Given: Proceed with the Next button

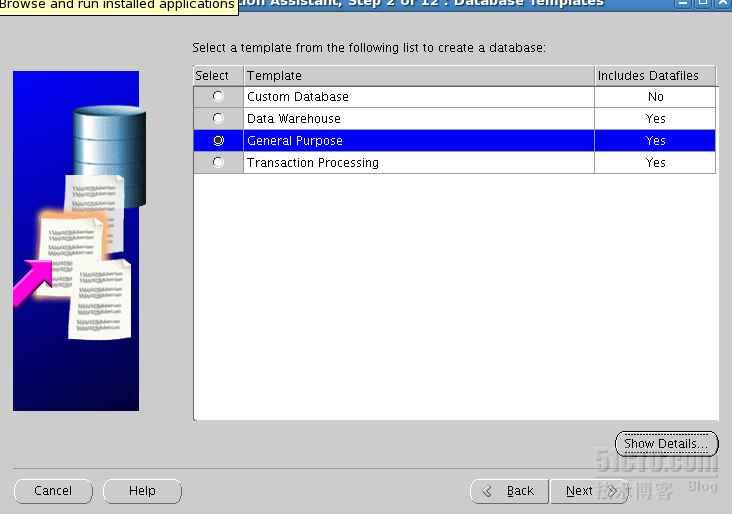Looking at the screenshot, I should pyautogui.click(x=589, y=491).
